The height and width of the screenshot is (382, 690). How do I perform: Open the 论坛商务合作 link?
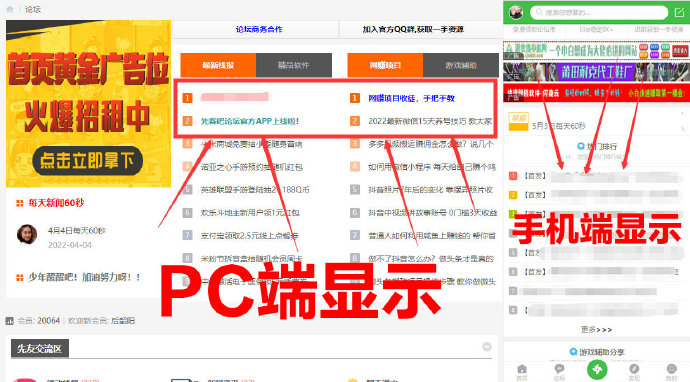[259, 29]
